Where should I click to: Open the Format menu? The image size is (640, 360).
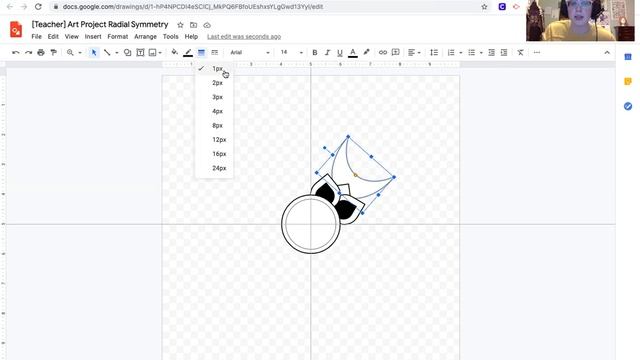click(x=118, y=37)
